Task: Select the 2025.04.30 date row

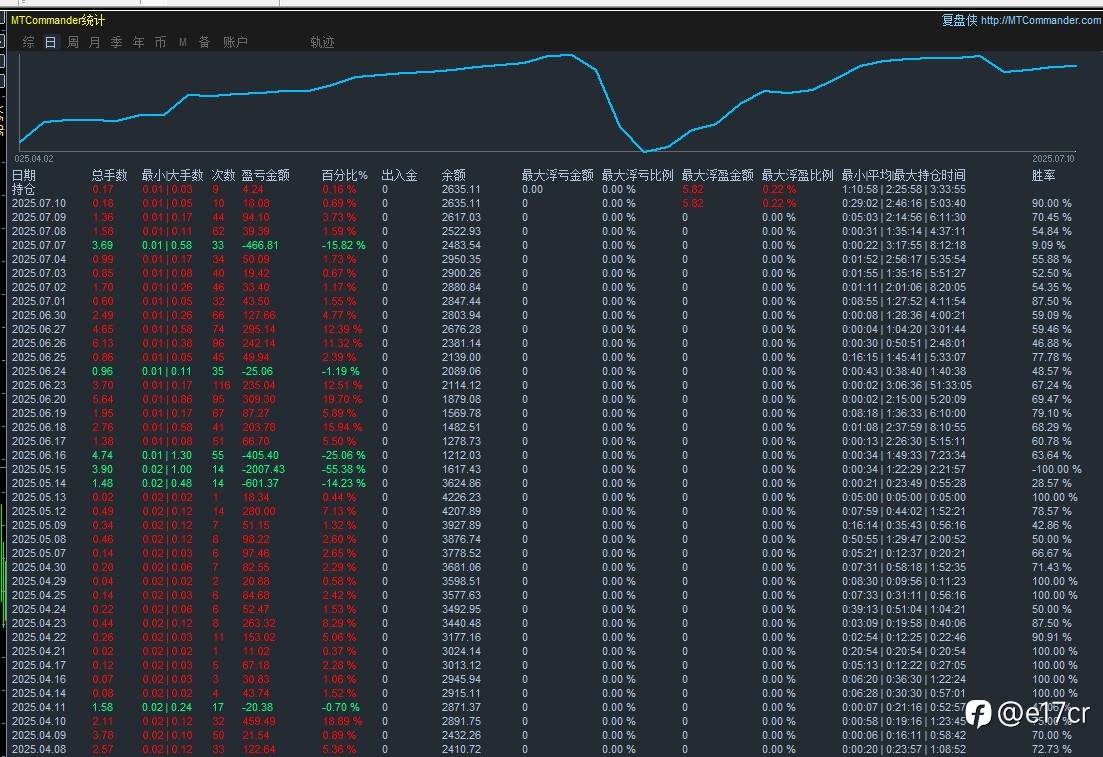Action: pos(39,567)
